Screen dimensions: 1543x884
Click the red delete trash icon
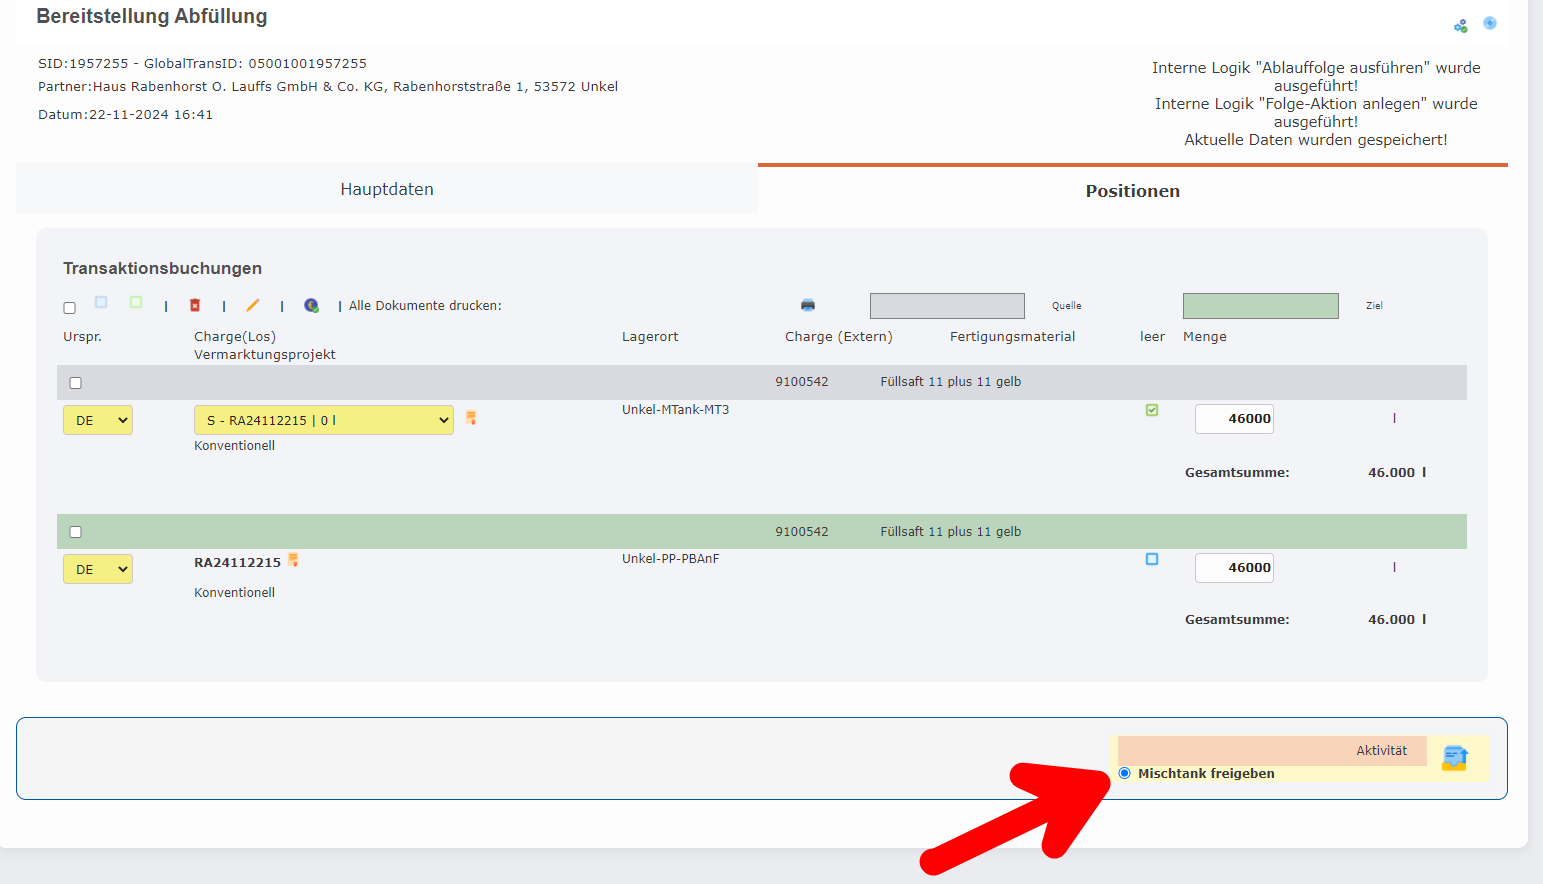click(x=195, y=305)
